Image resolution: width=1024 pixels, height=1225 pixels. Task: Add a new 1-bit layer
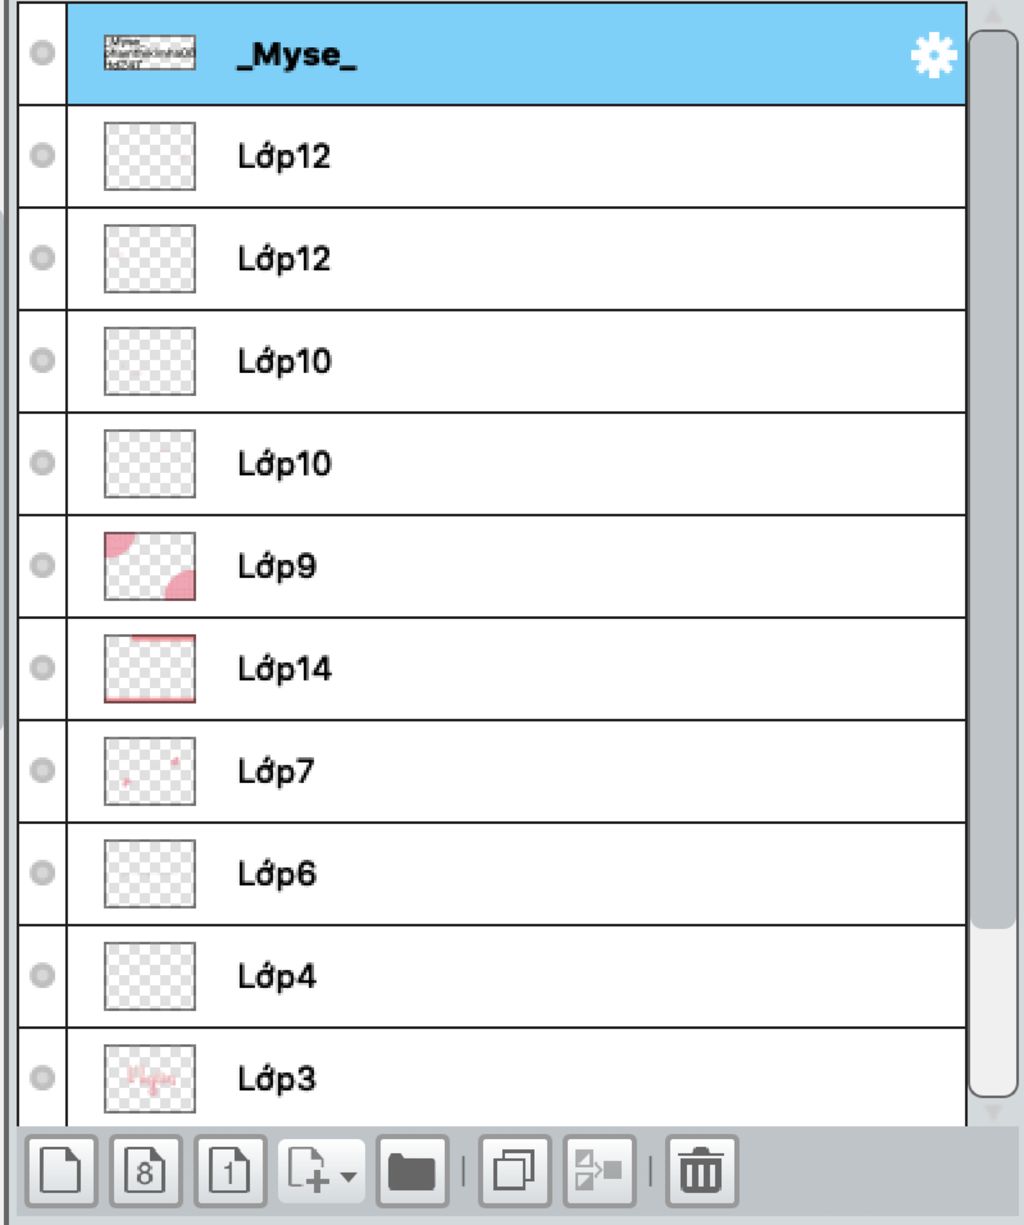(231, 1171)
